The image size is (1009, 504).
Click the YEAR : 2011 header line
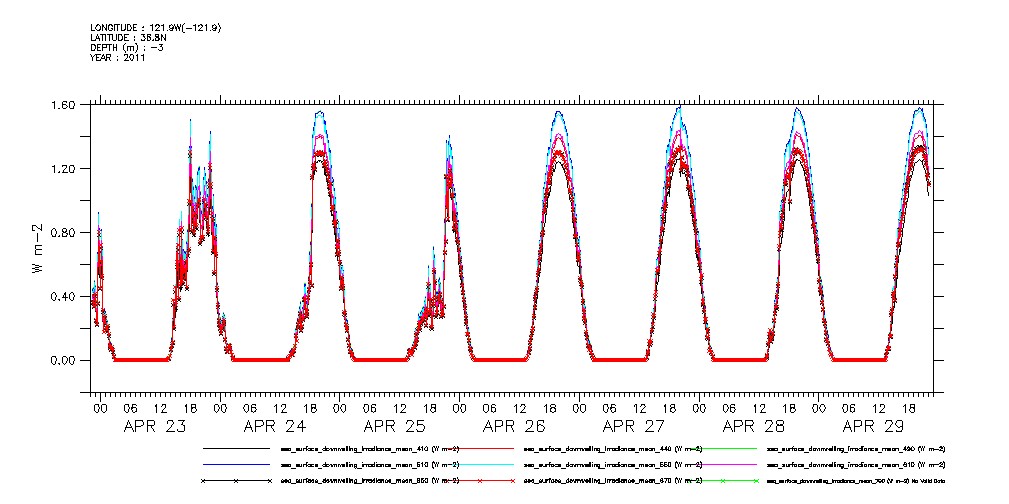118,58
